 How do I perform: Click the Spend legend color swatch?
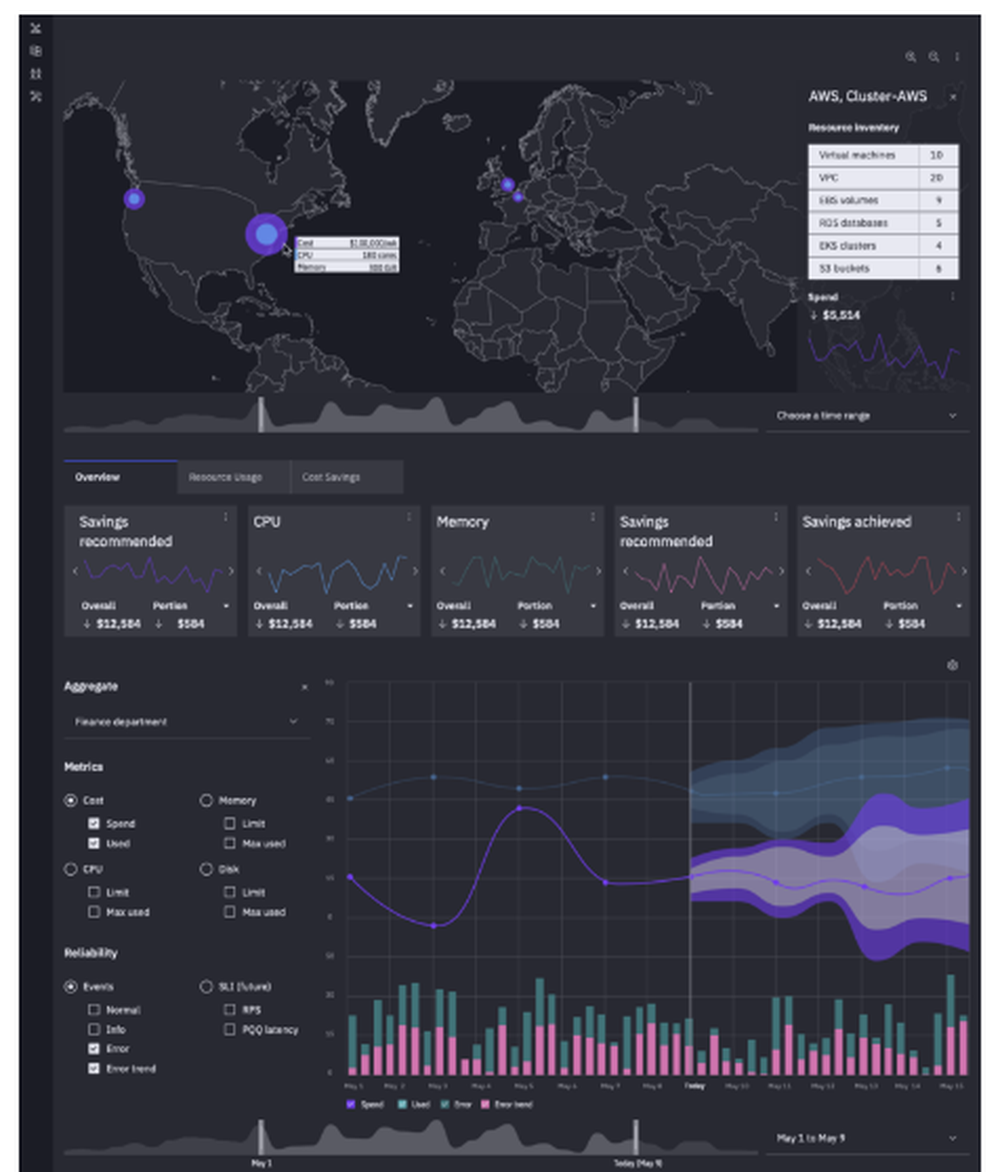351,1104
